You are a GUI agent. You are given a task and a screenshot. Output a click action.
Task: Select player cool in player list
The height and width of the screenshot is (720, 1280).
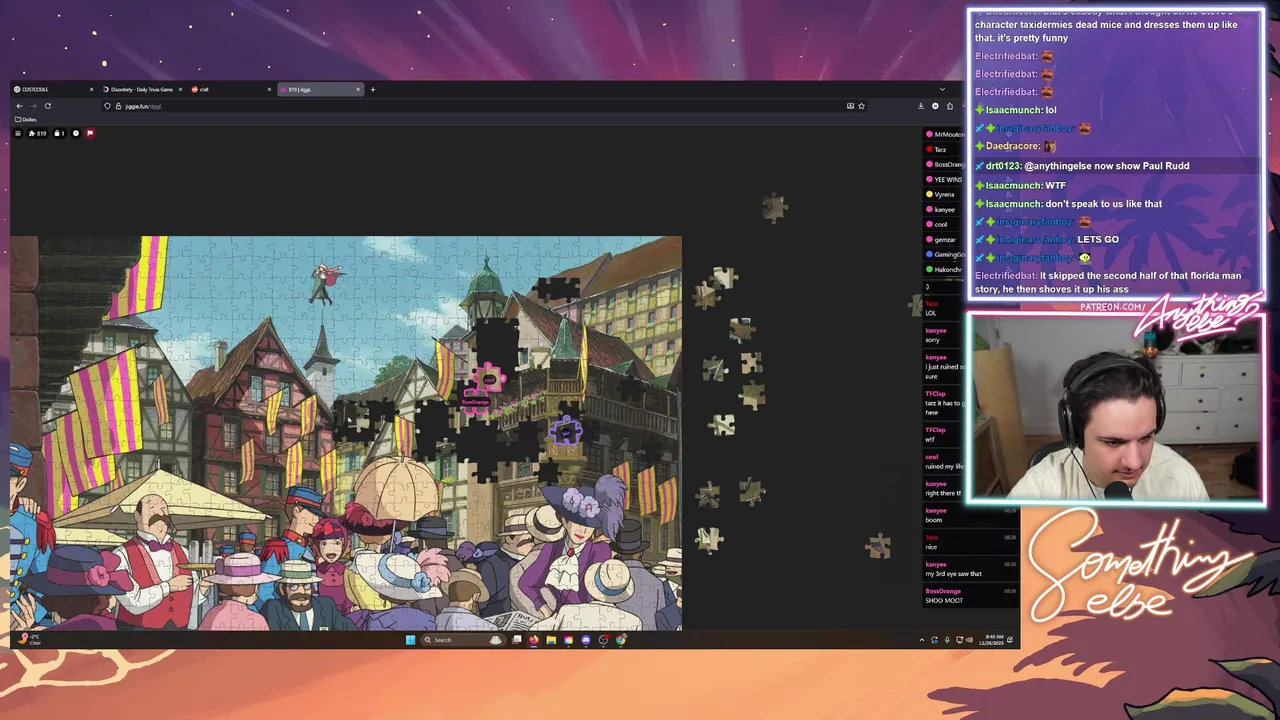(945, 224)
